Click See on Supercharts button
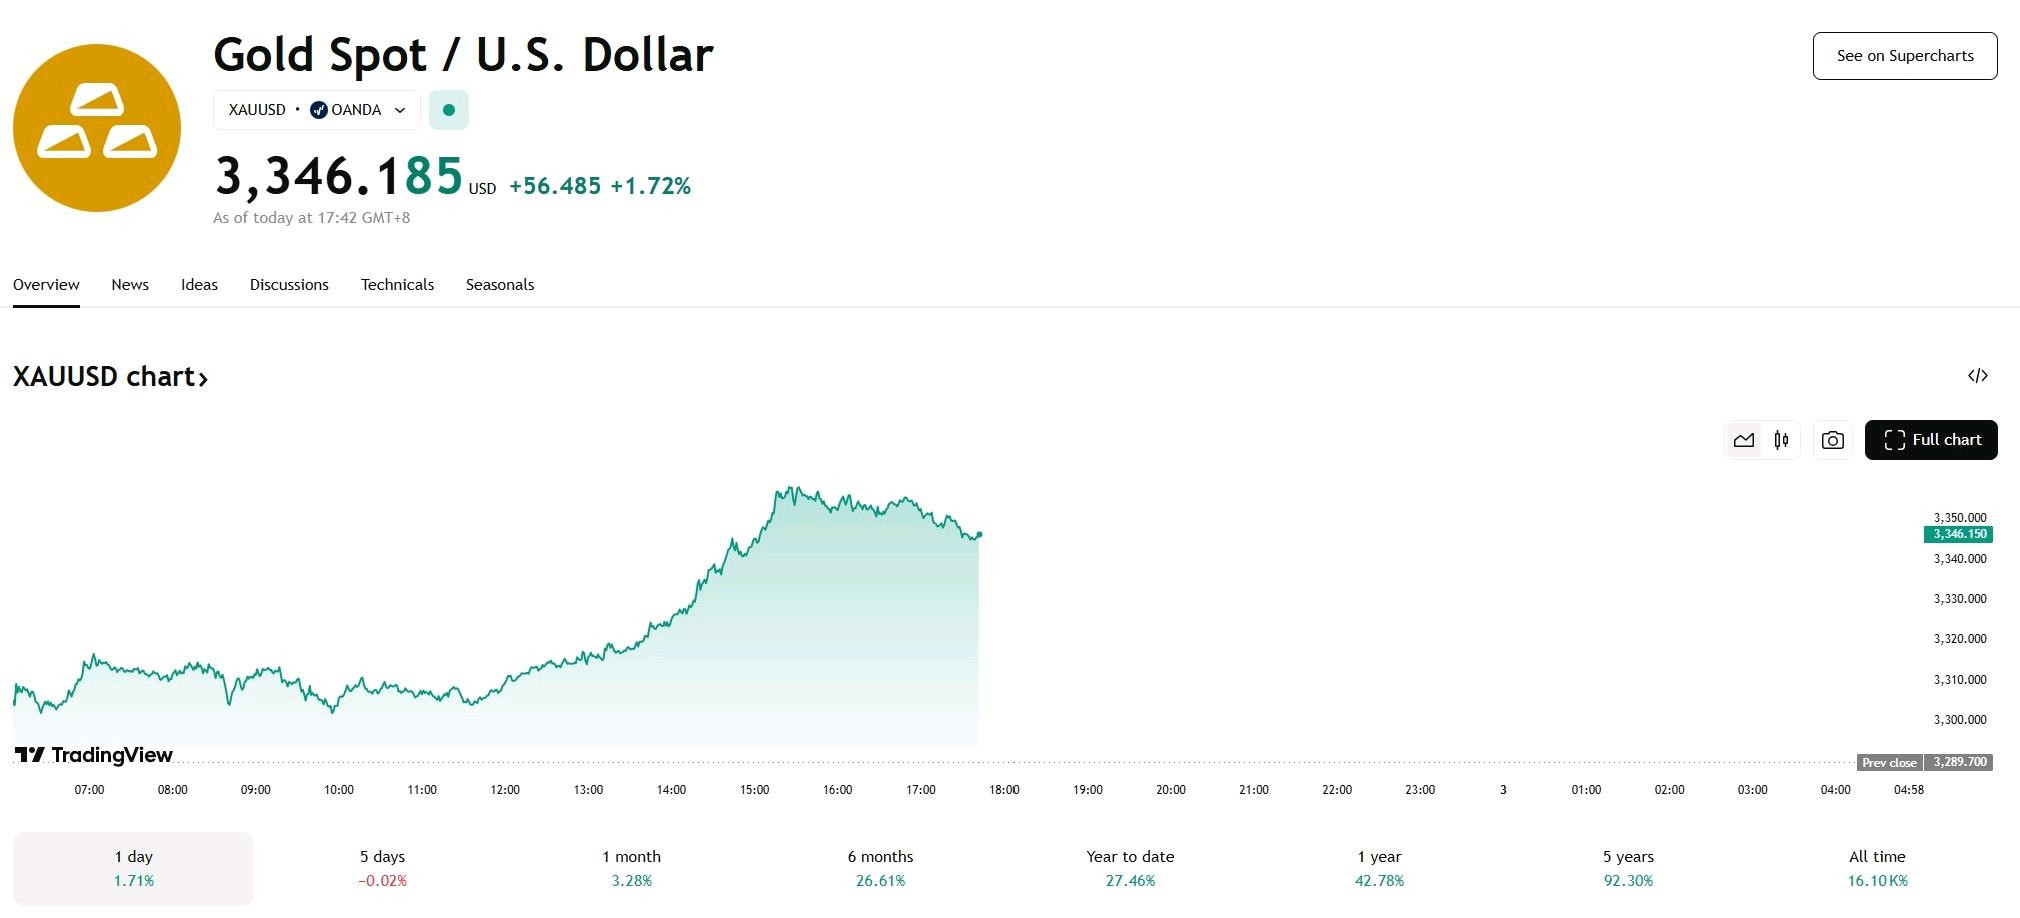 pos(1905,56)
